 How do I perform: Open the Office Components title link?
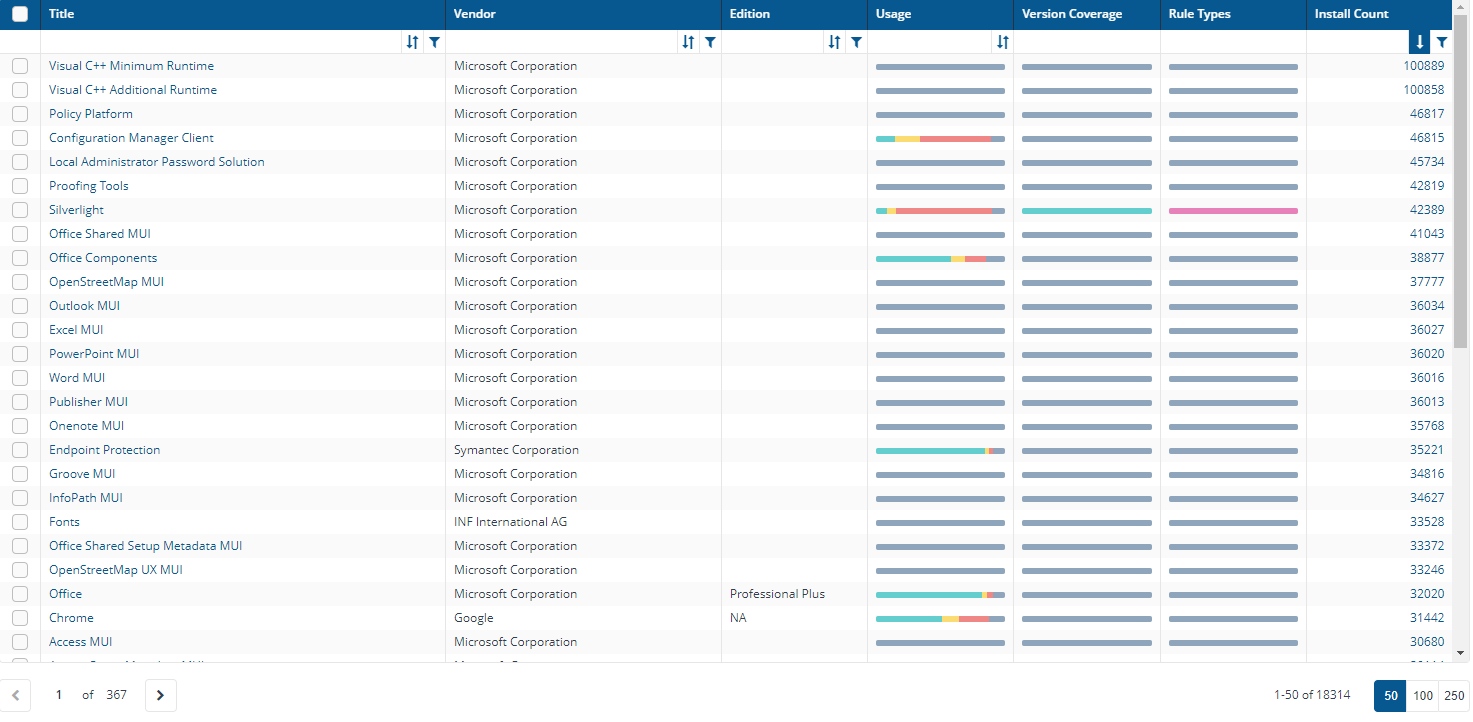(x=103, y=258)
